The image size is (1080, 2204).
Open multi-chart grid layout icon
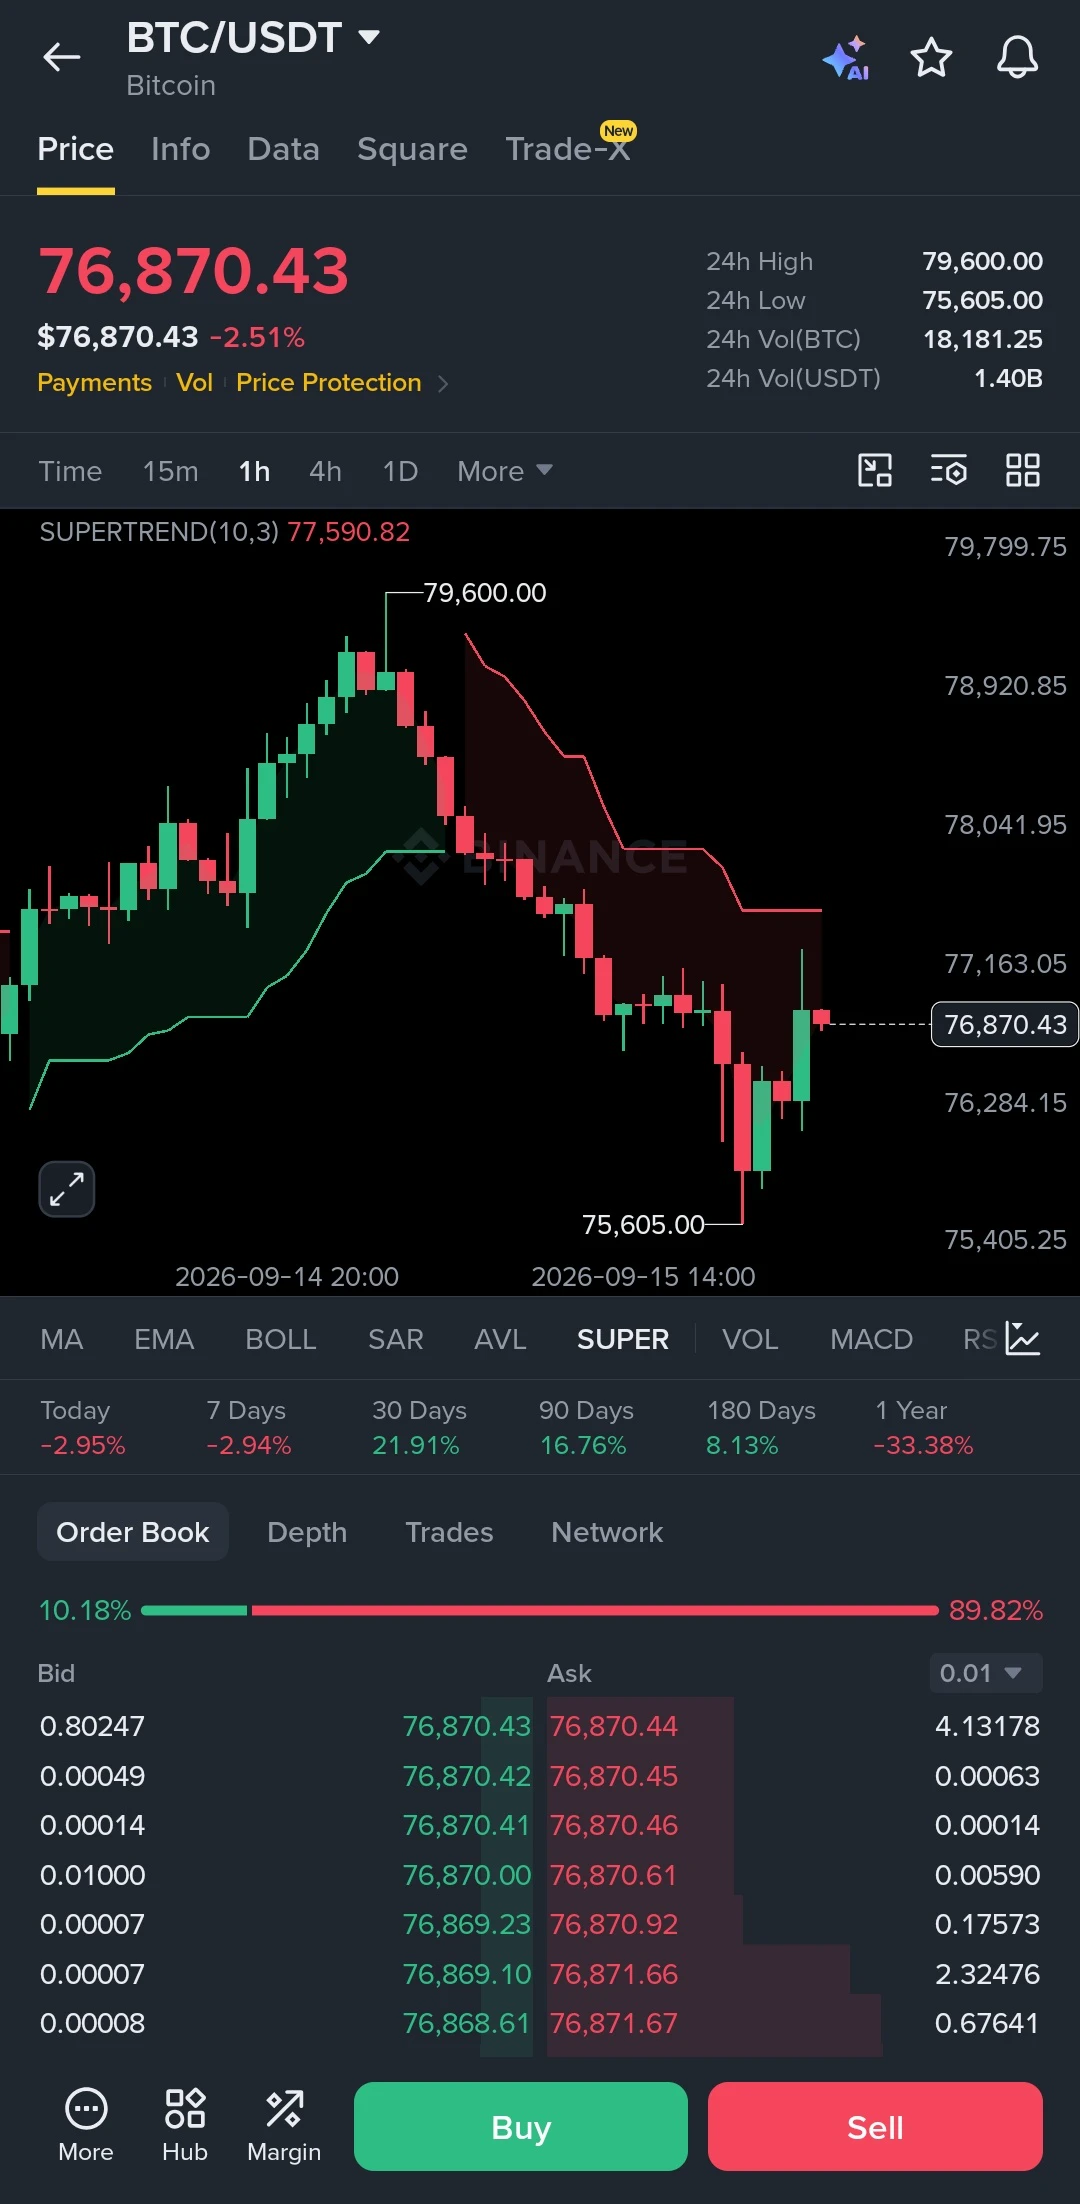pos(1023,470)
